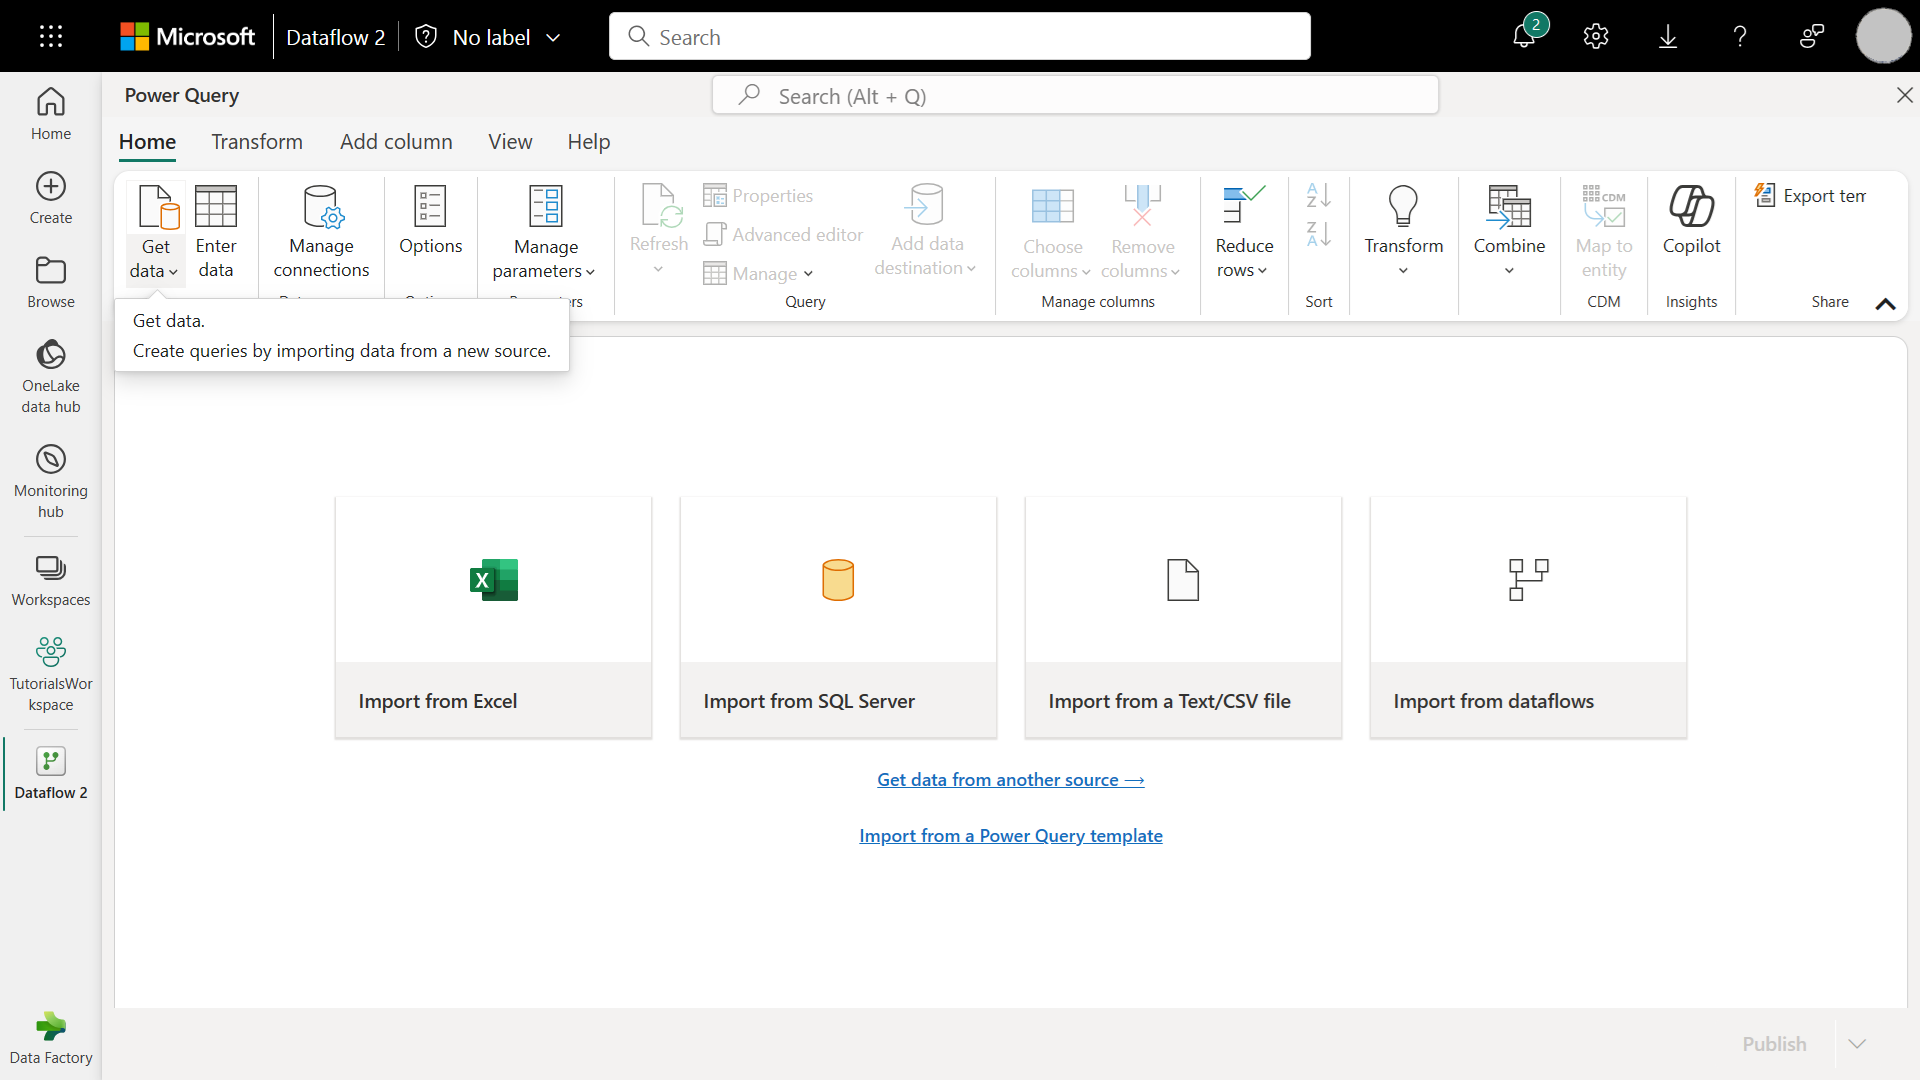Open OneLake data hub in sidebar

[51, 376]
